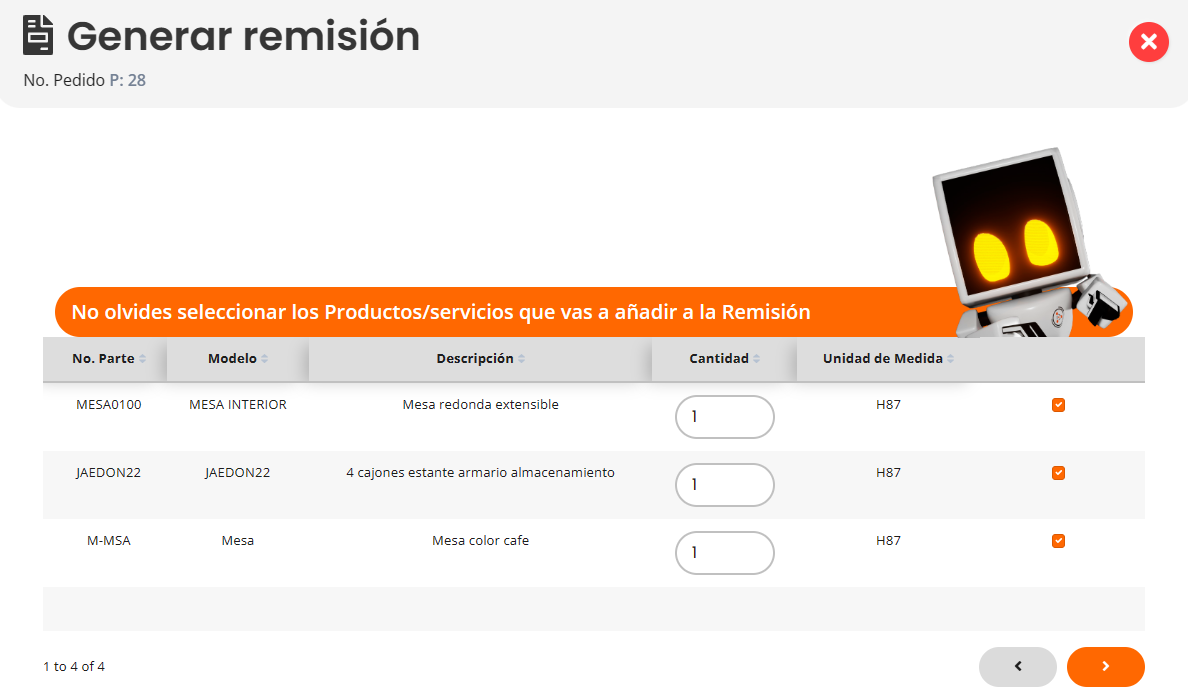Uncheck the MESA0100 product checkbox
This screenshot has width=1188, height=693.
coord(1058,405)
